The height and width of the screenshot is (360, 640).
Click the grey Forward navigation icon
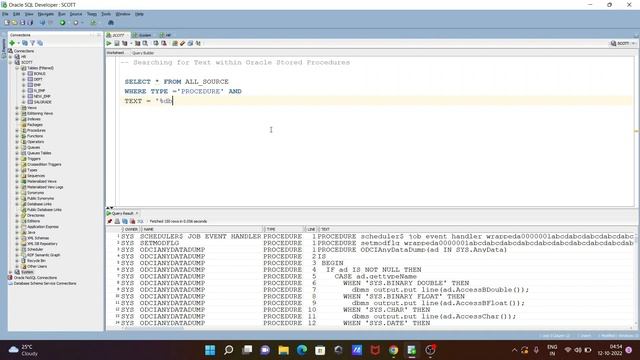click(x=76, y=22)
